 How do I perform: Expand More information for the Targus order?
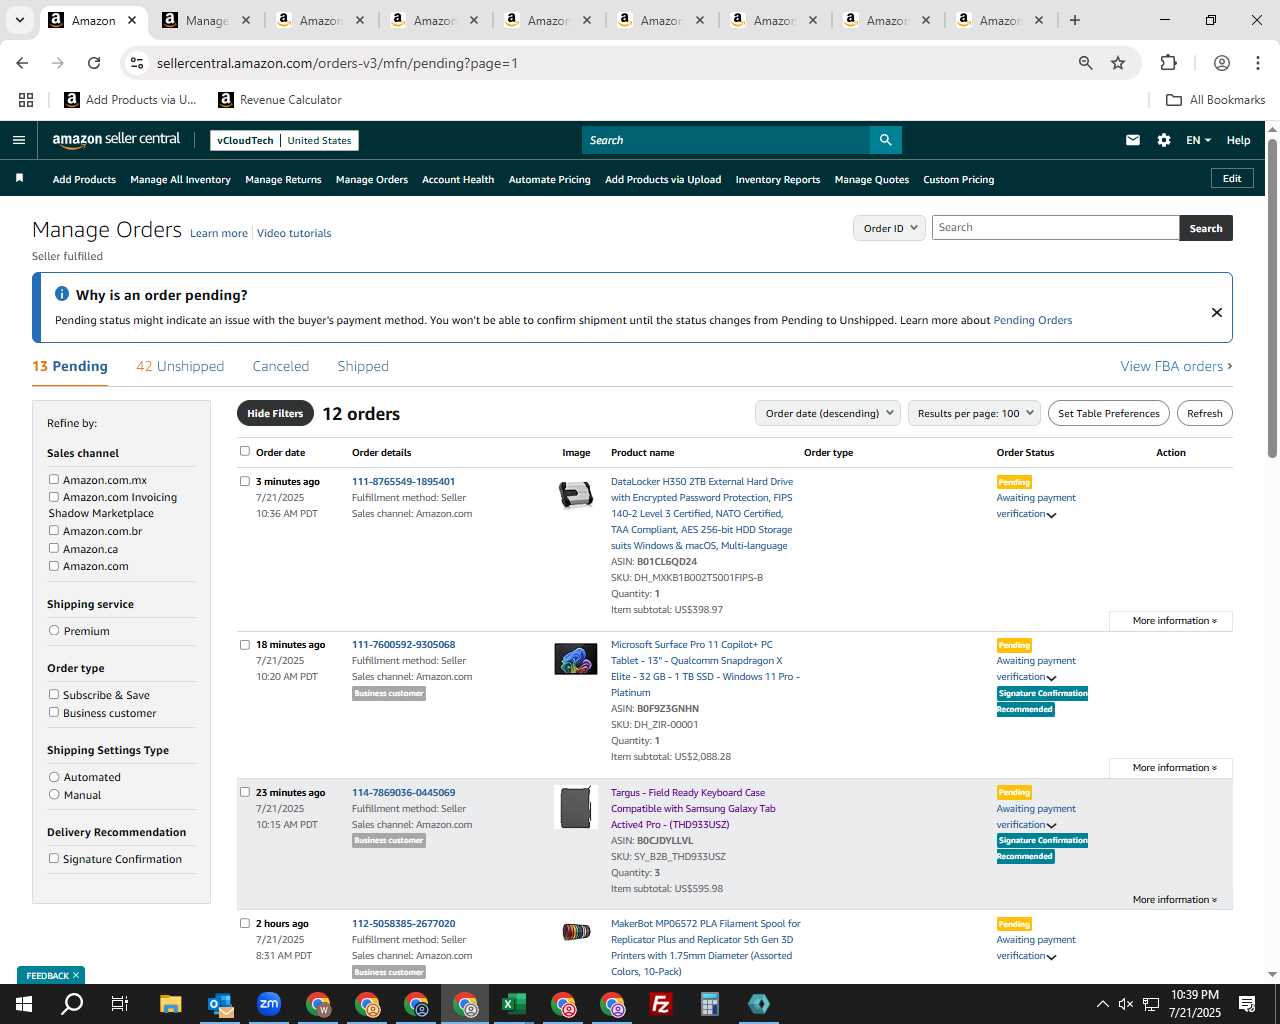pos(1174,900)
